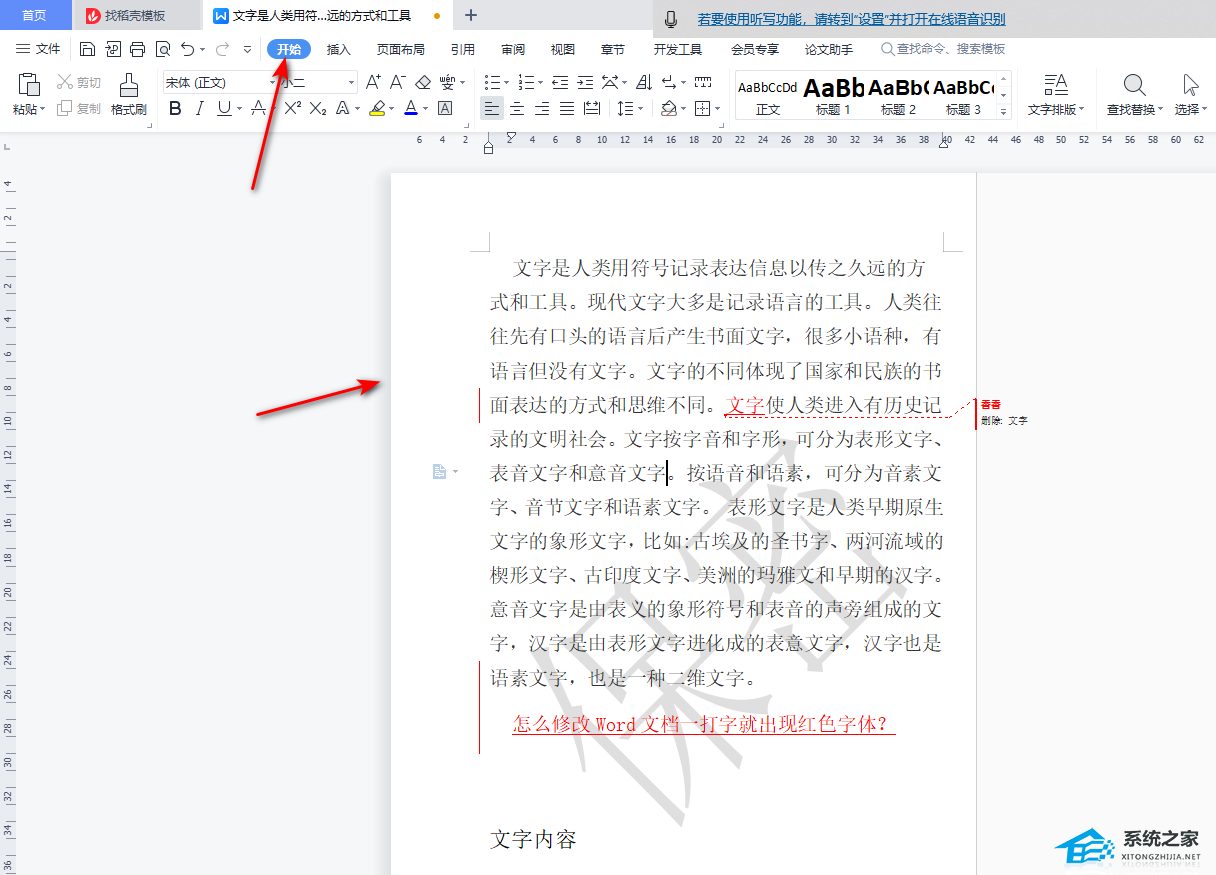Screen dimensions: 1216x875
Task: Open the 审阅 (Review) ribbon tab
Action: coord(513,49)
